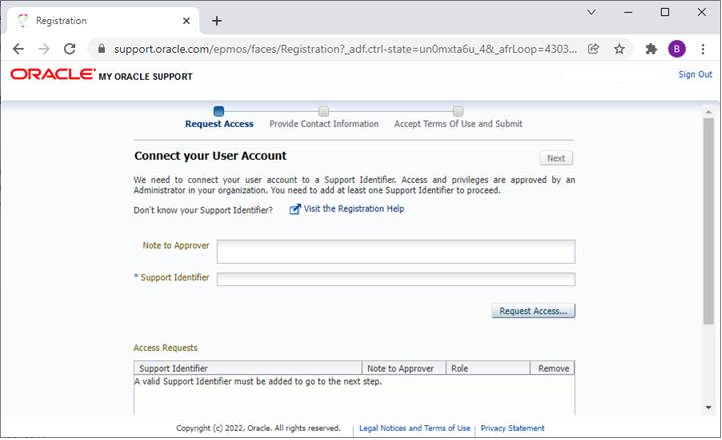Click the Access Requests heading

tap(165, 347)
